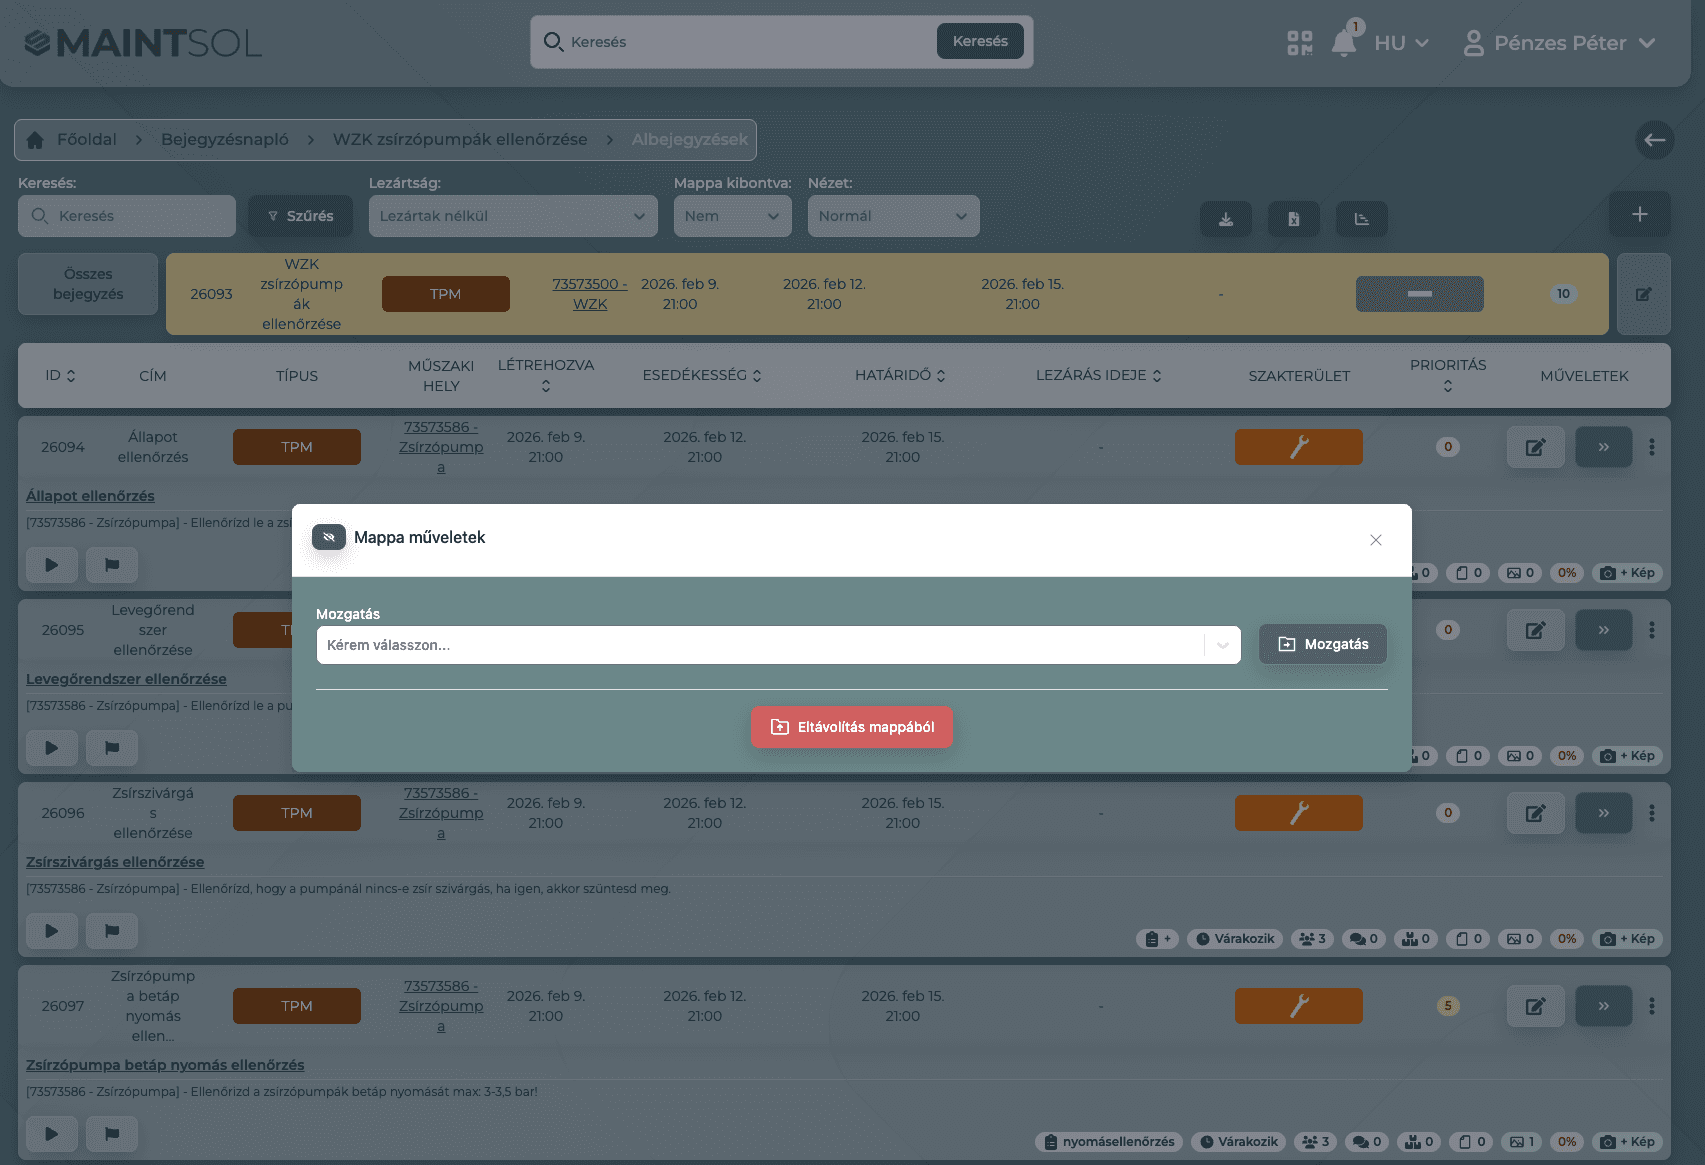The height and width of the screenshot is (1165, 1705).
Task: Click the plus icon to add entry
Action: click(x=1639, y=215)
